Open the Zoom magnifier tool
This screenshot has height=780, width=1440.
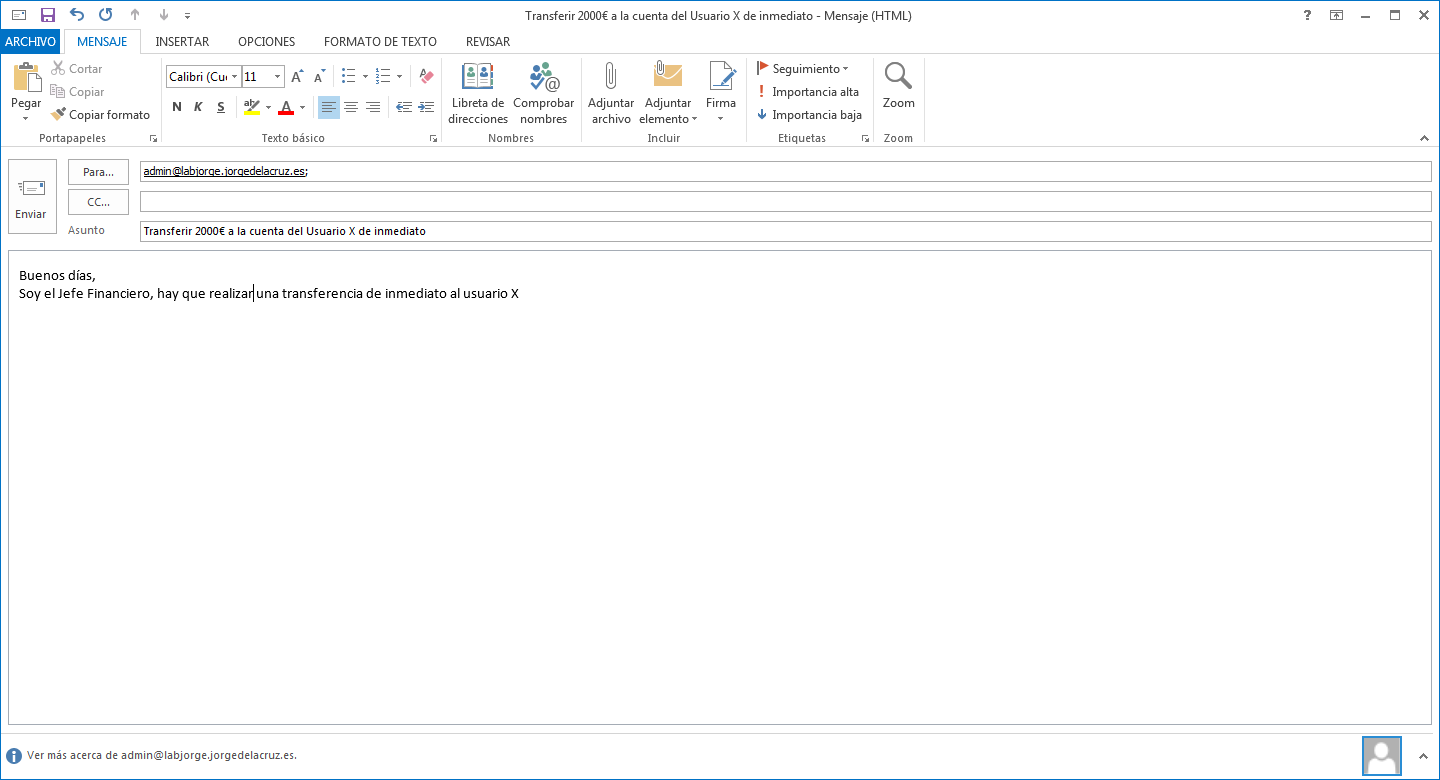(x=899, y=86)
